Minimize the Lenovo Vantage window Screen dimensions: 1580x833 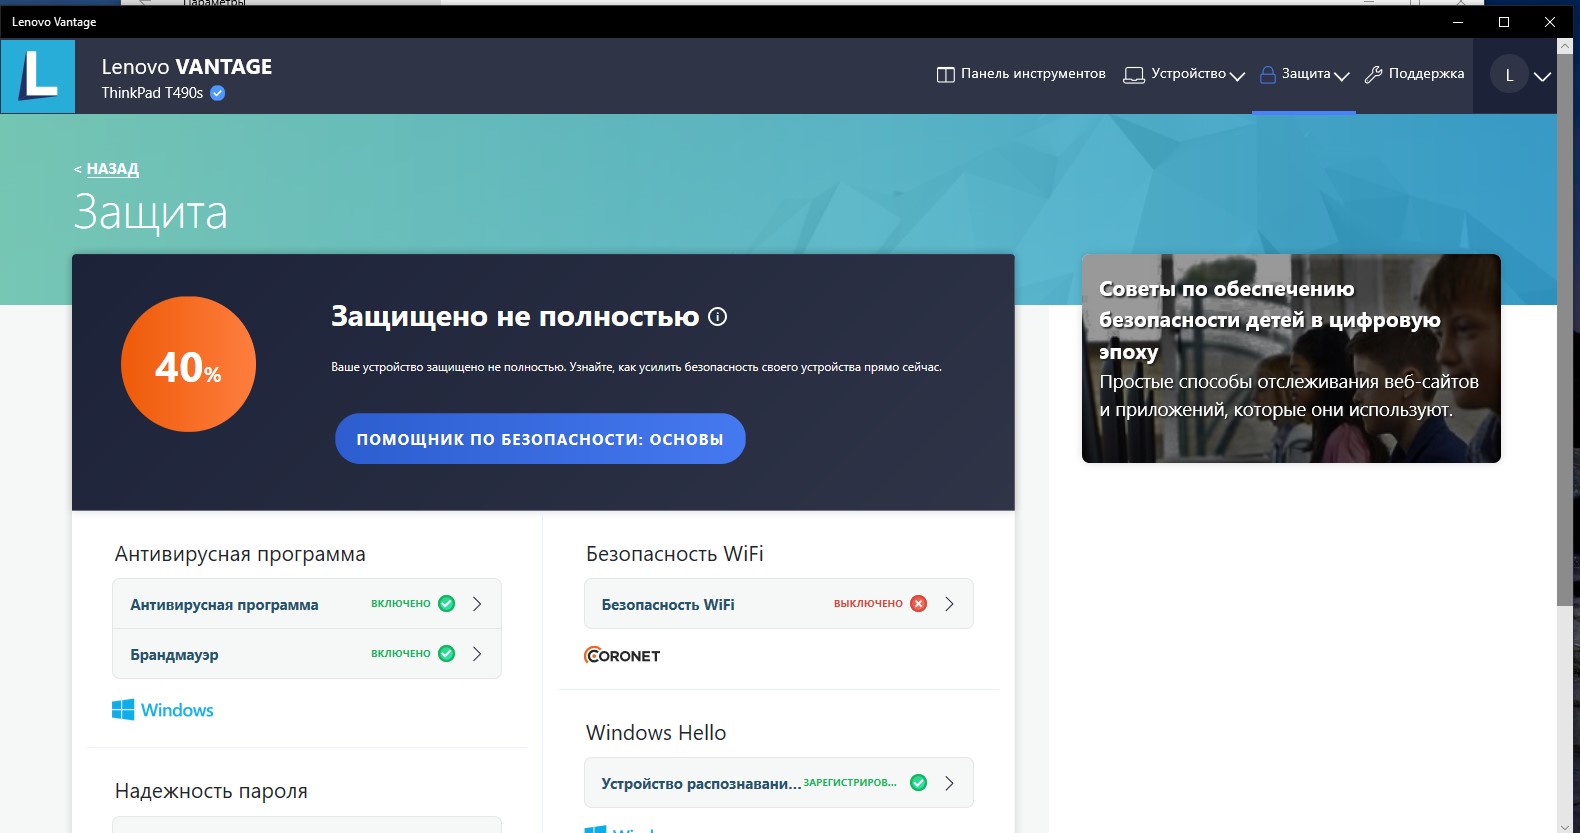pyautogui.click(x=1458, y=22)
